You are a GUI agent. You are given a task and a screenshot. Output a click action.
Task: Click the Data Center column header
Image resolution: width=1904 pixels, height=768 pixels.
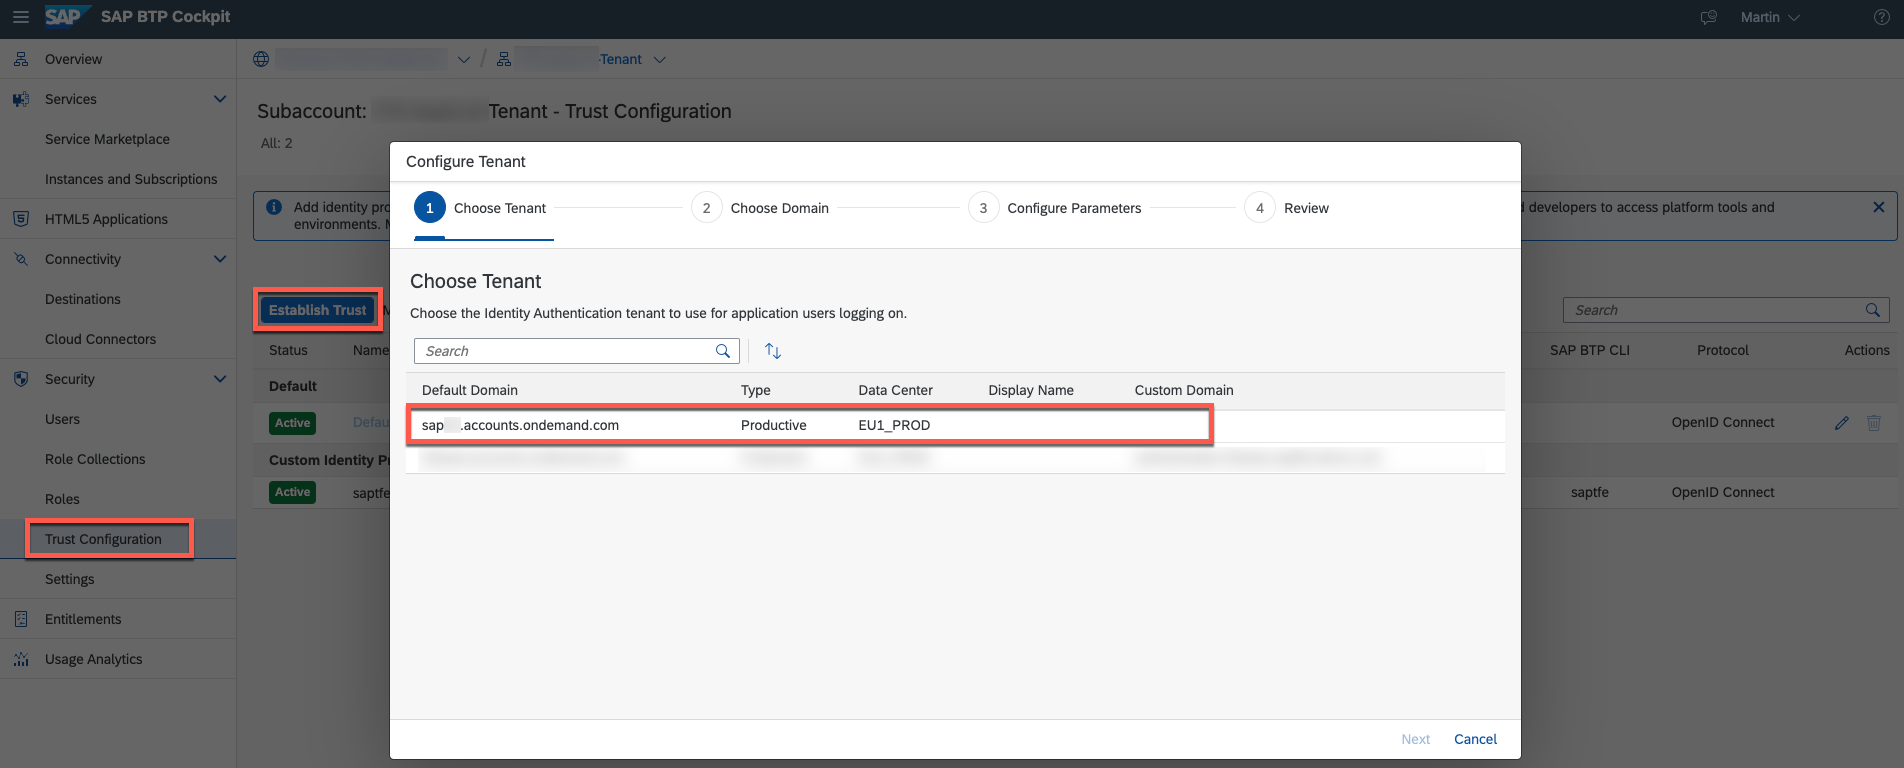(895, 390)
